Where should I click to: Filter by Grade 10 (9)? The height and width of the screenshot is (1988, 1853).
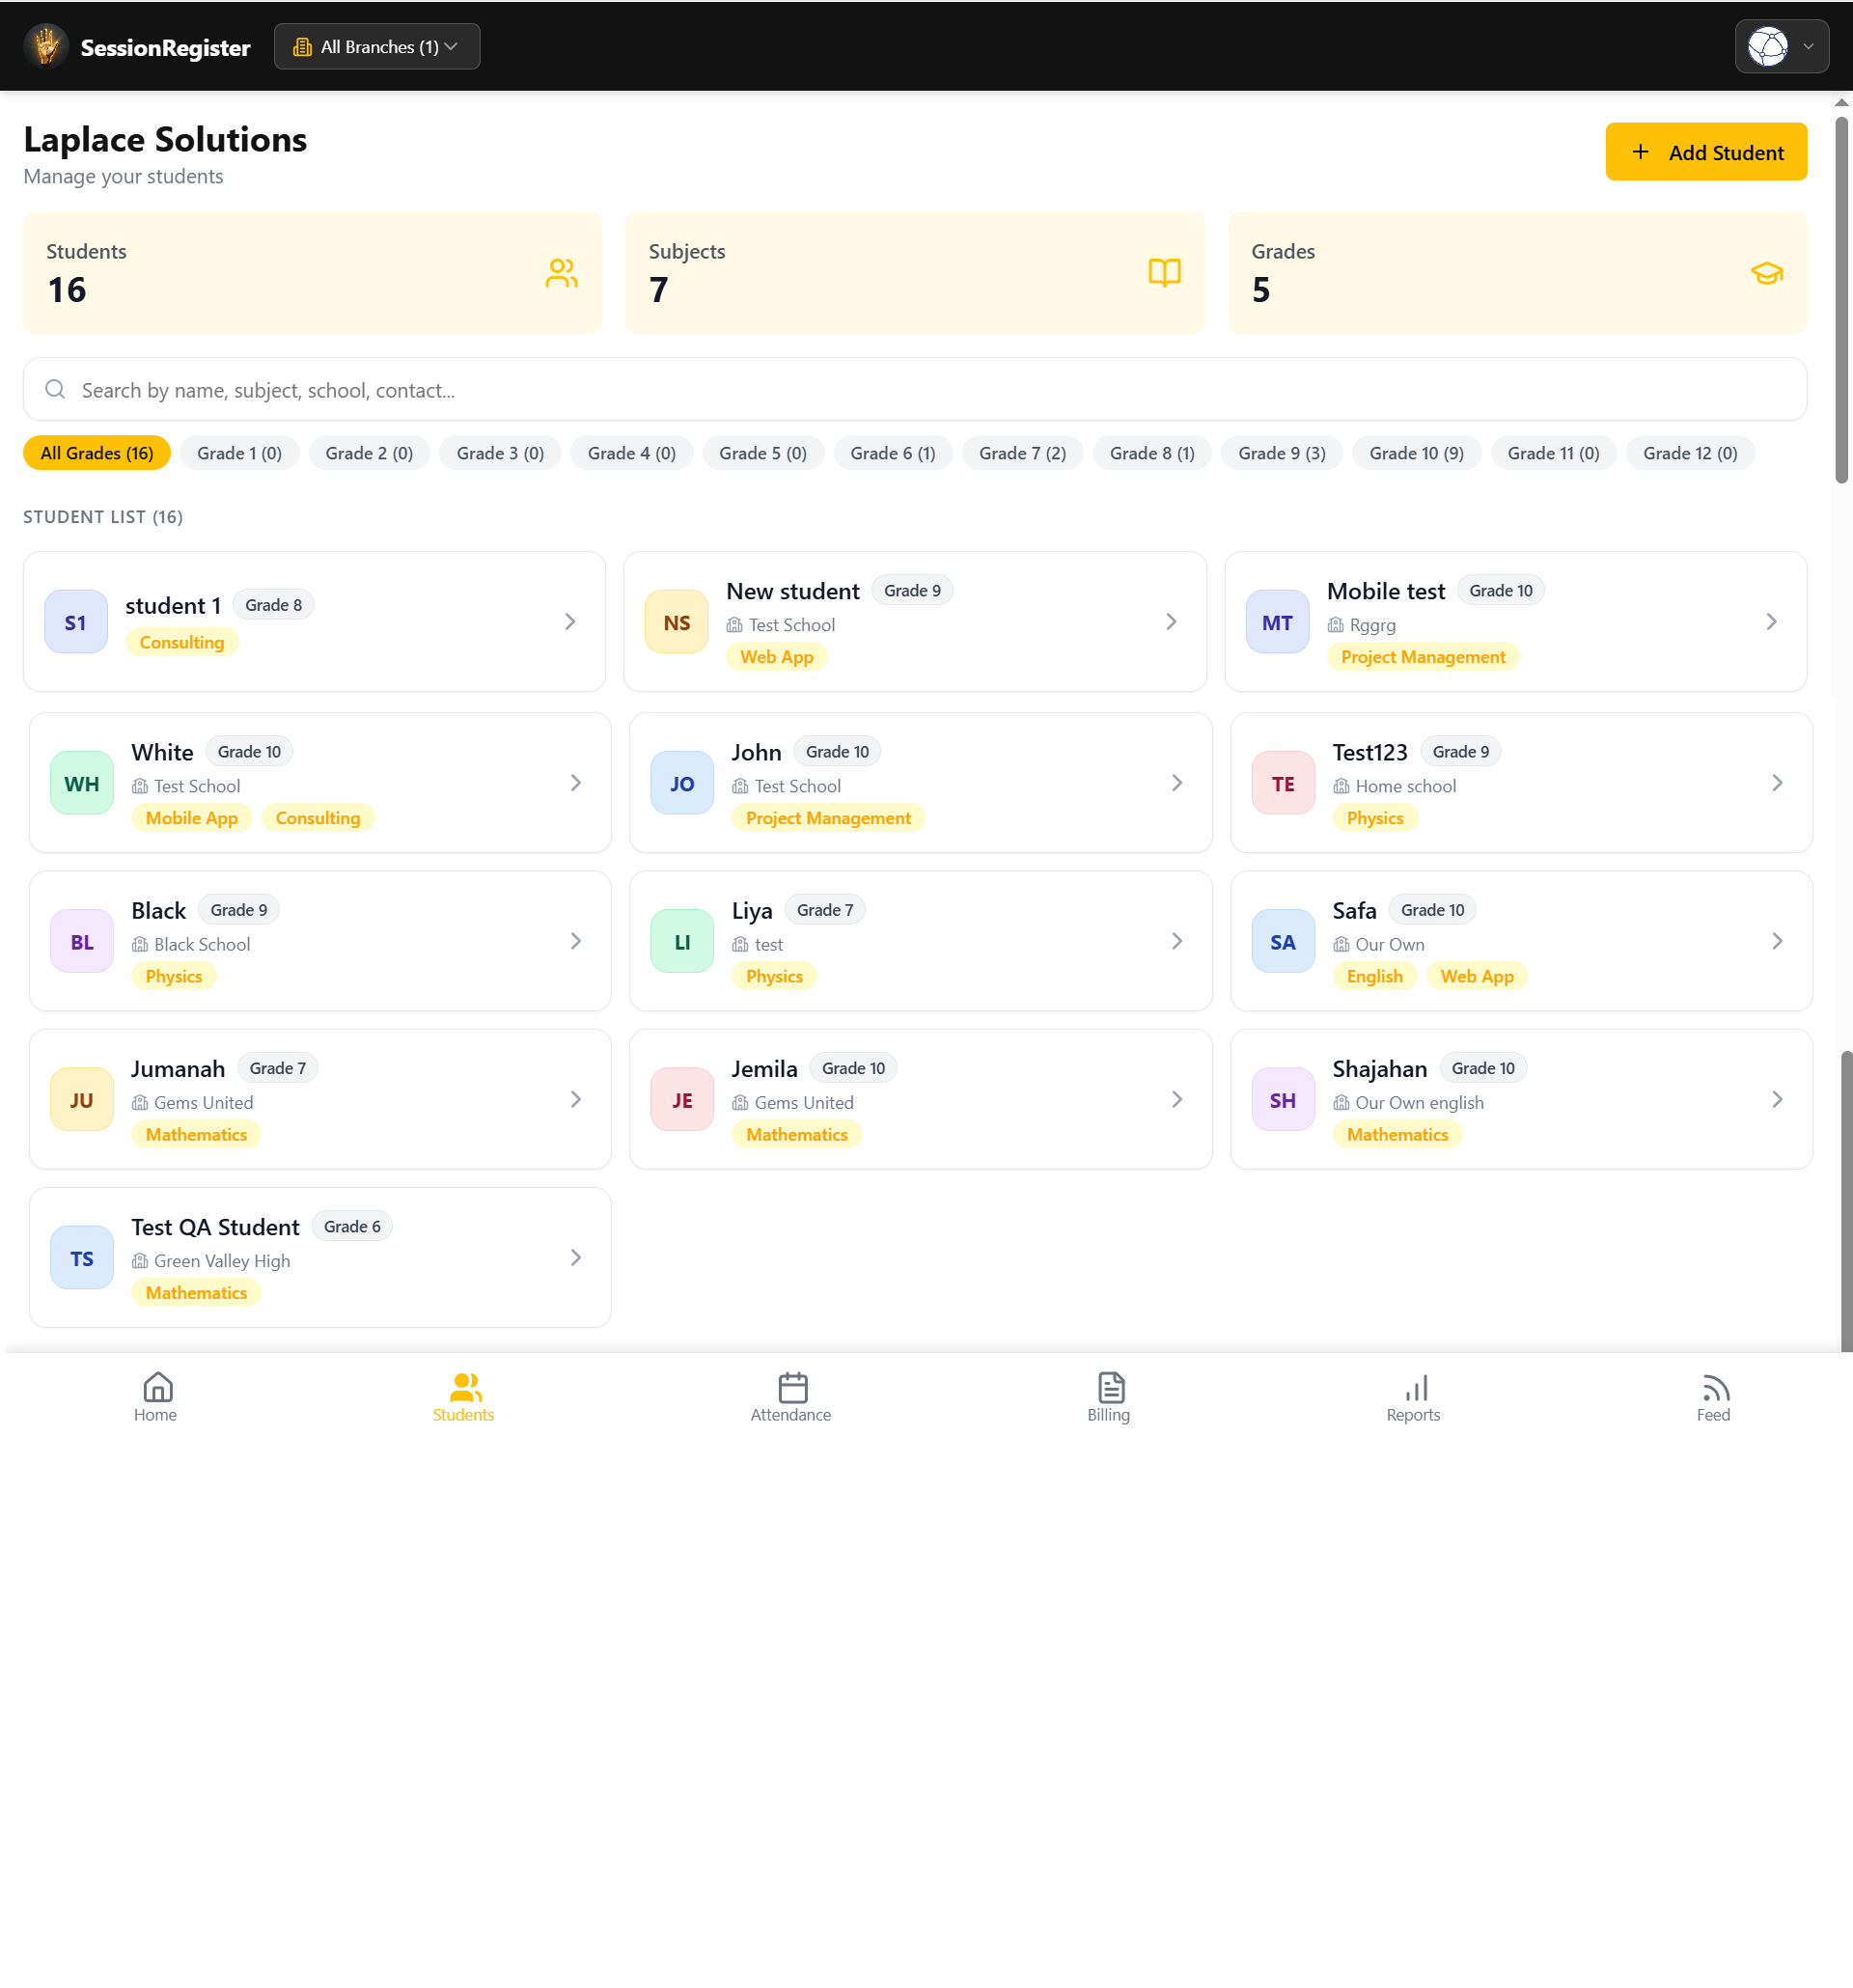pos(1416,453)
